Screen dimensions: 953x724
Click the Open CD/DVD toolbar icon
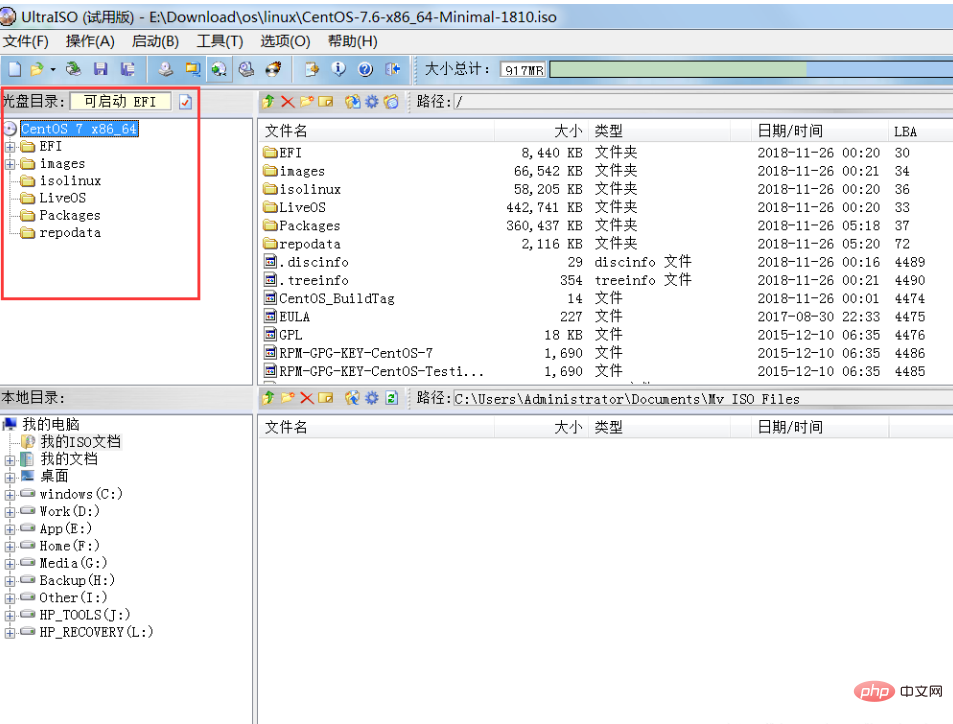74,69
